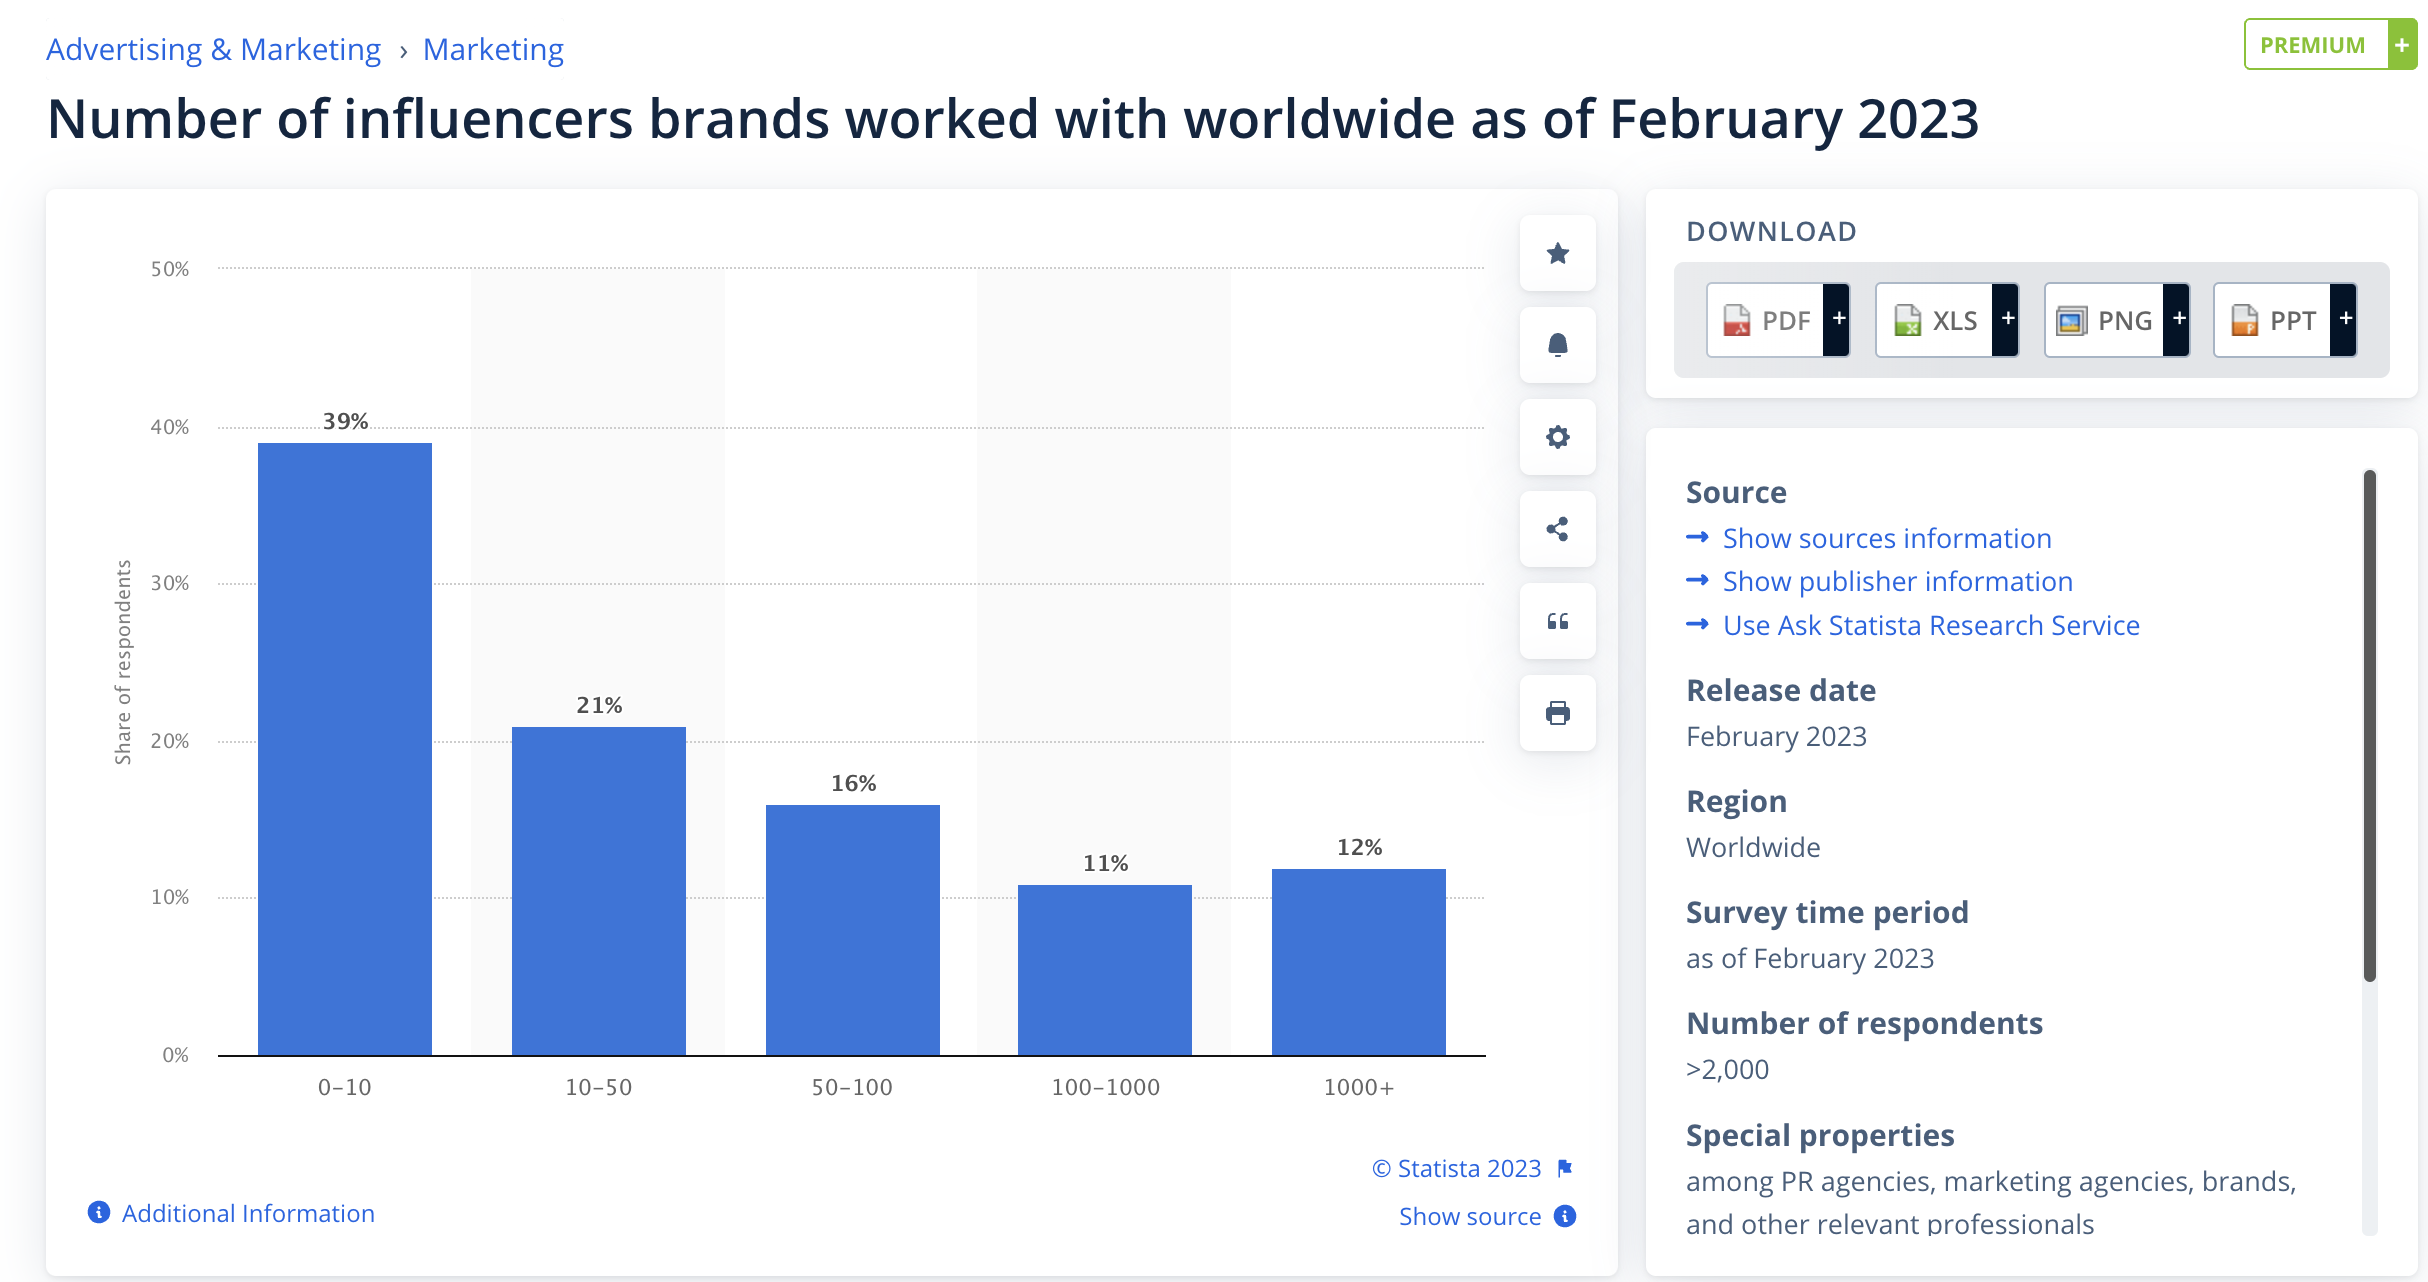Viewport: 2428px width, 1282px height.
Task: Use Ask Statista Research Service link
Action: pyautogui.click(x=1930, y=625)
